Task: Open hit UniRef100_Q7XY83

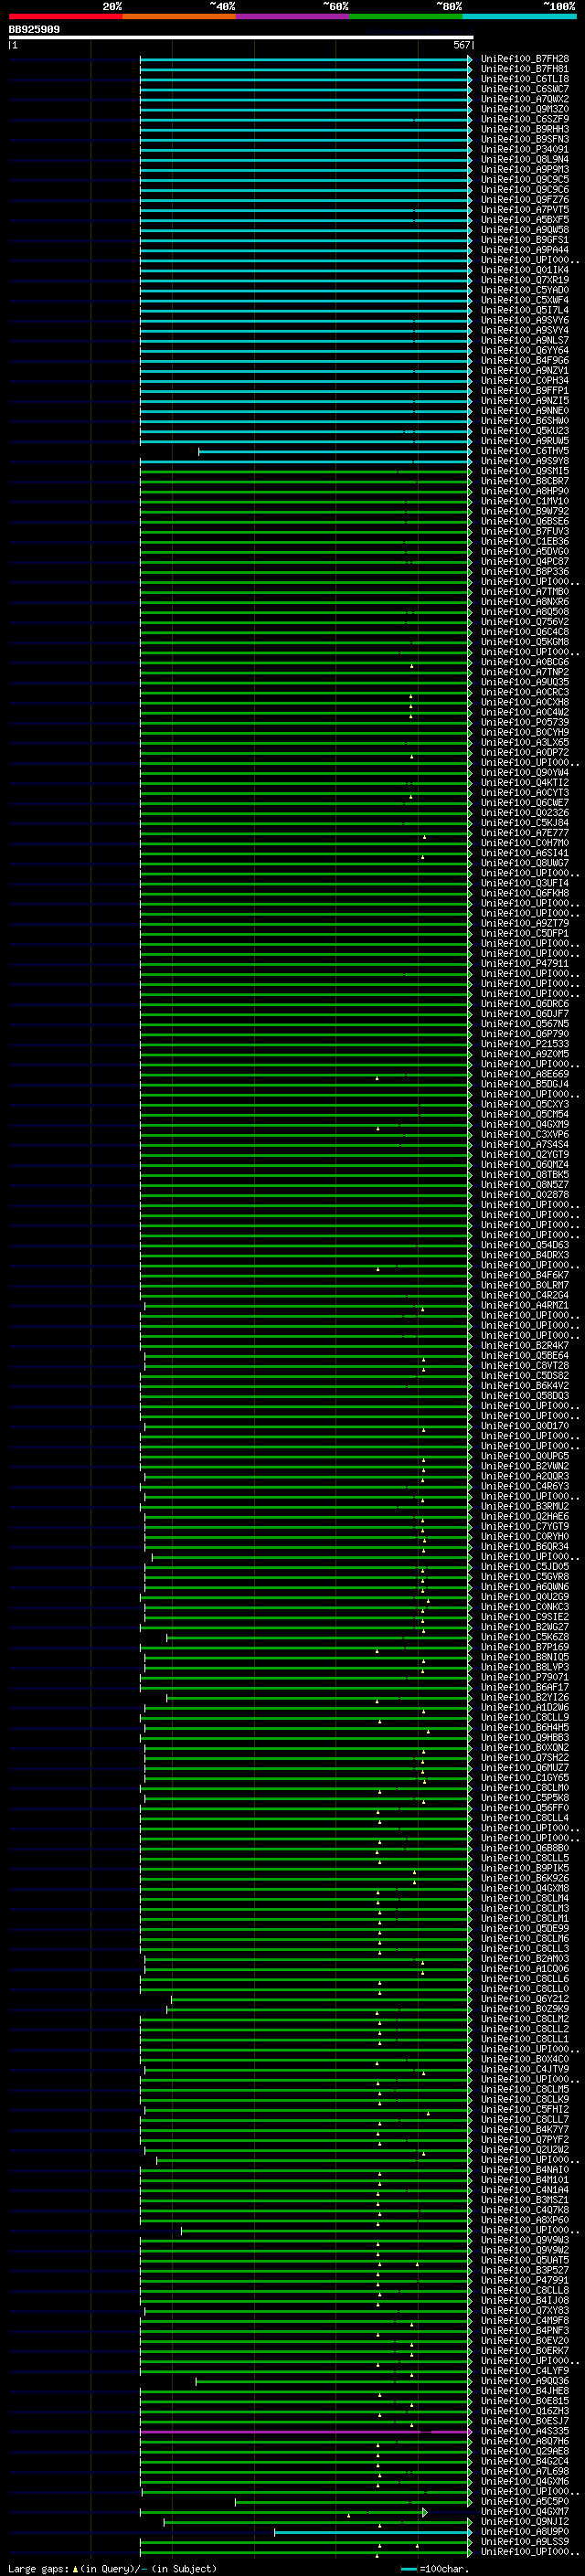Action: pyautogui.click(x=524, y=2310)
